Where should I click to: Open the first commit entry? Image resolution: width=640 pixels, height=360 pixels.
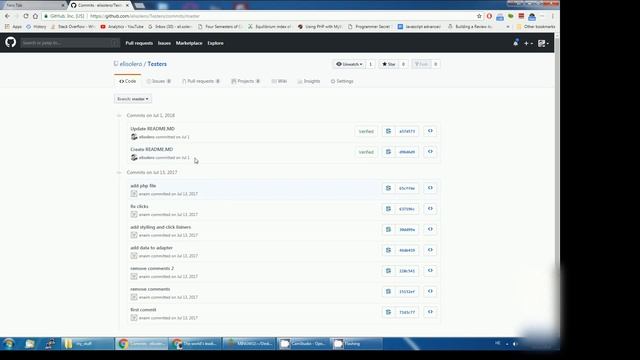143,310
